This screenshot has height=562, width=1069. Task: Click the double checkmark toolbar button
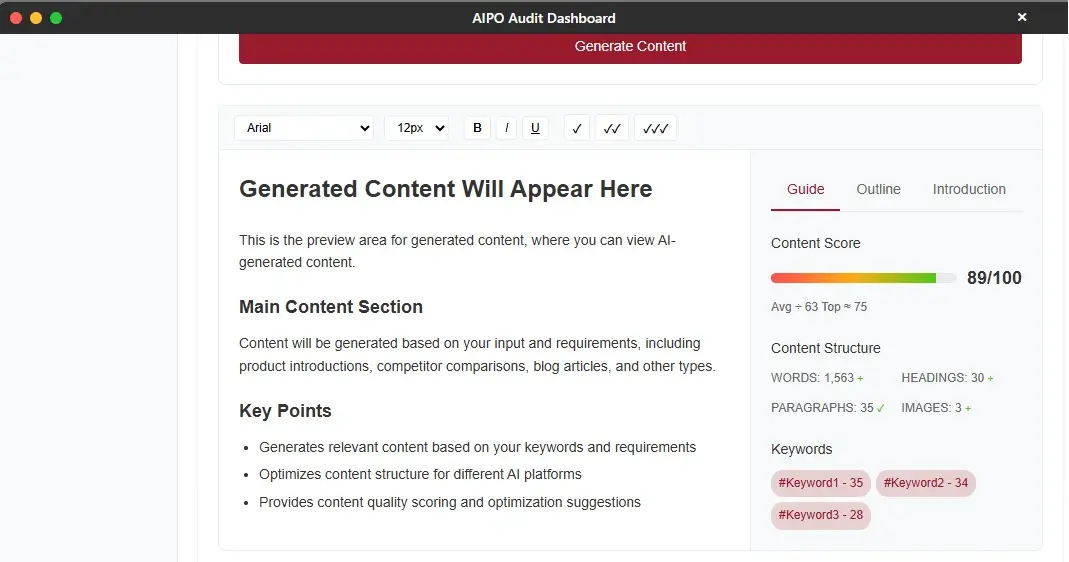click(612, 128)
